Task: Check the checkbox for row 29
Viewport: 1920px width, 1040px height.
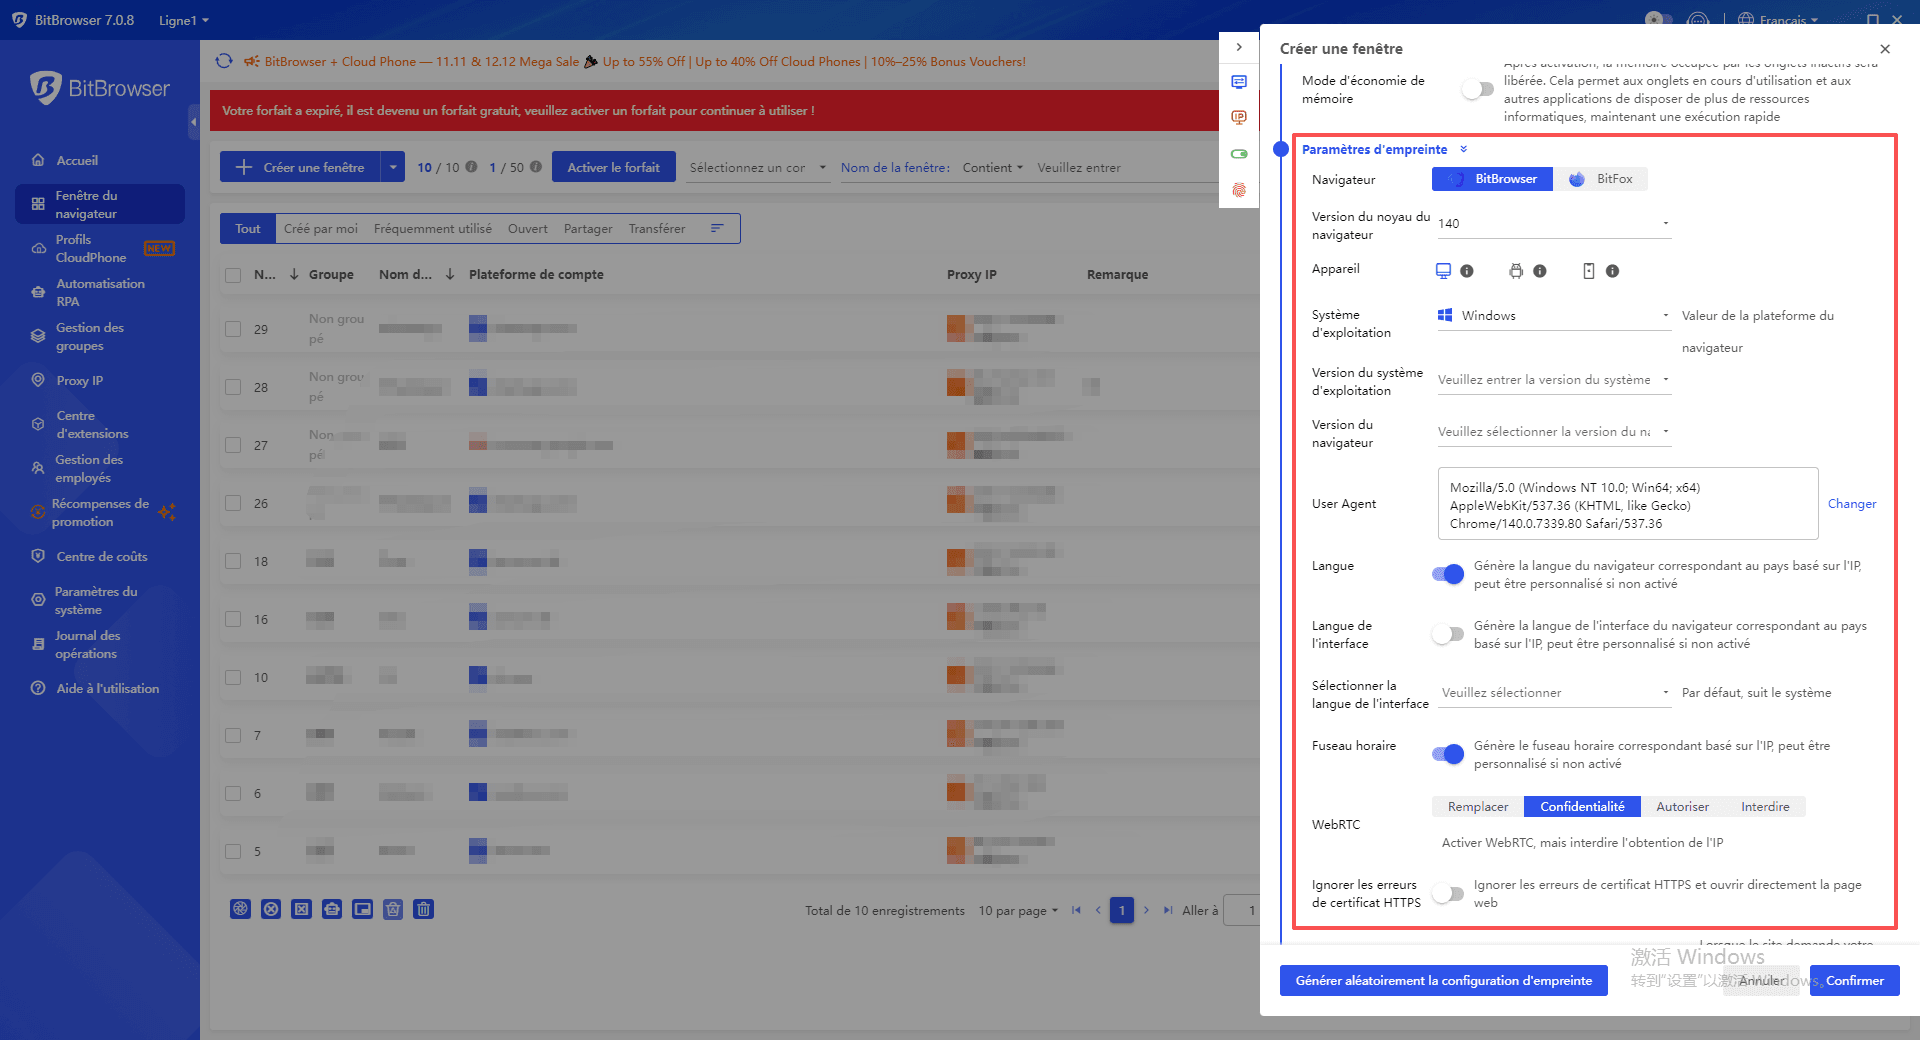Action: pyautogui.click(x=233, y=329)
